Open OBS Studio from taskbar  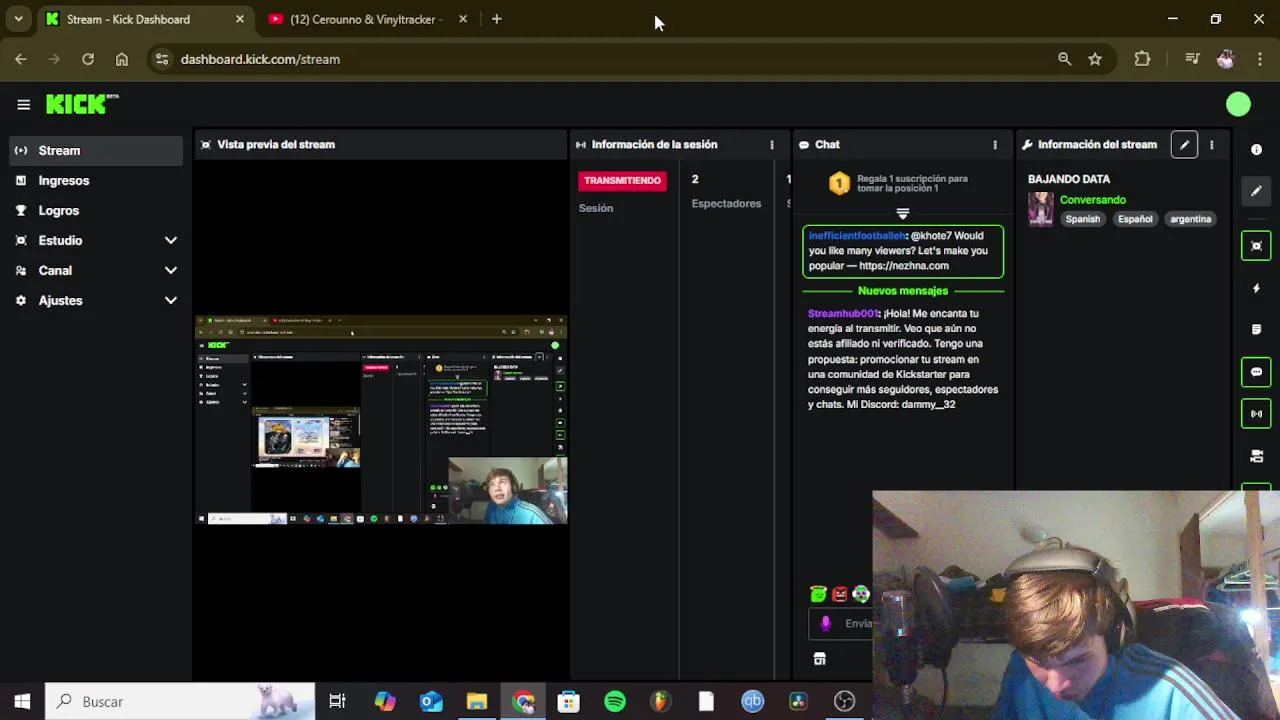[x=845, y=701]
